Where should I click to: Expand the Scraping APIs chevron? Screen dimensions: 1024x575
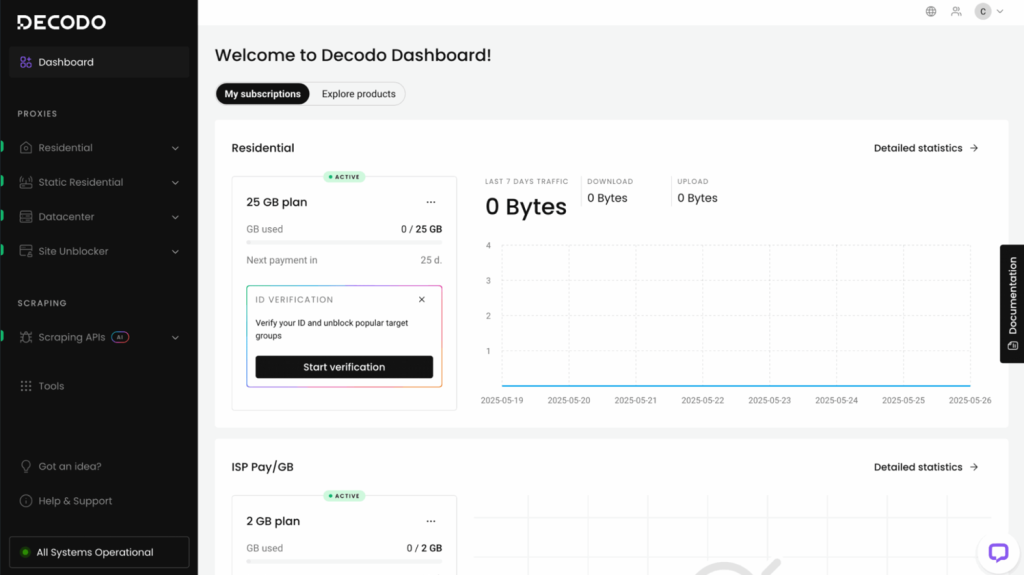tap(175, 338)
